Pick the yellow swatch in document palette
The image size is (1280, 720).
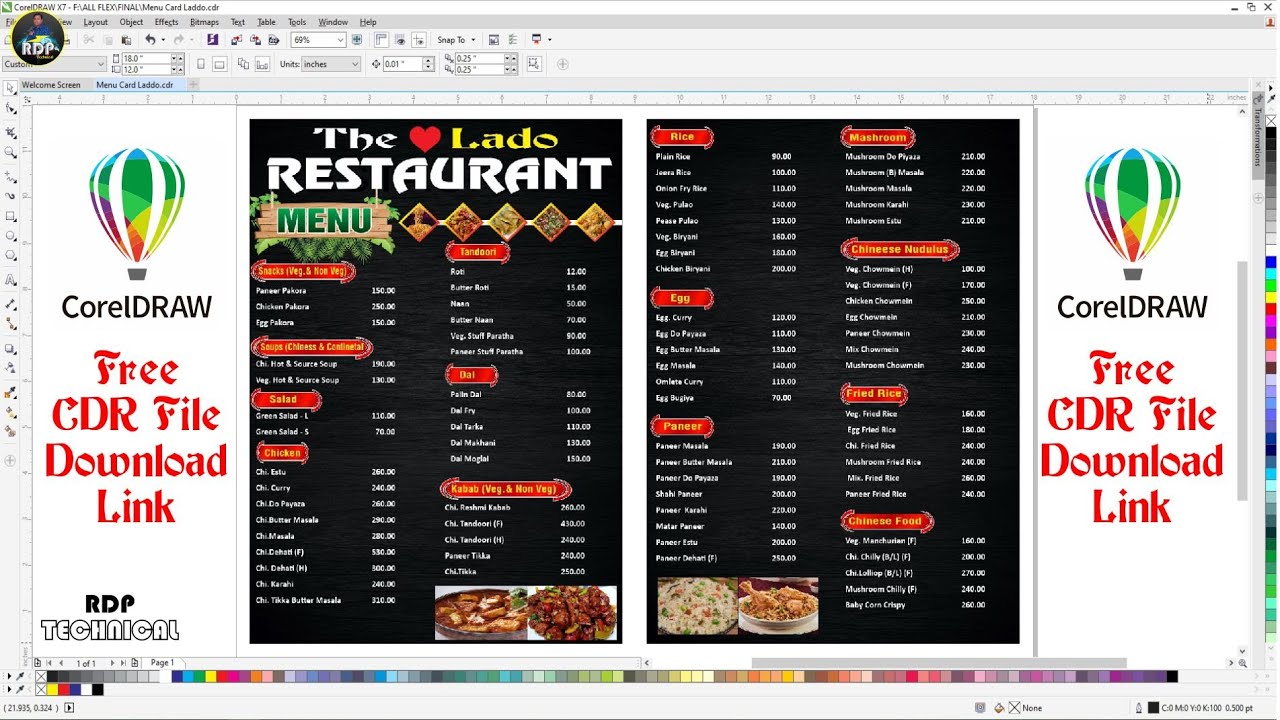point(52,690)
